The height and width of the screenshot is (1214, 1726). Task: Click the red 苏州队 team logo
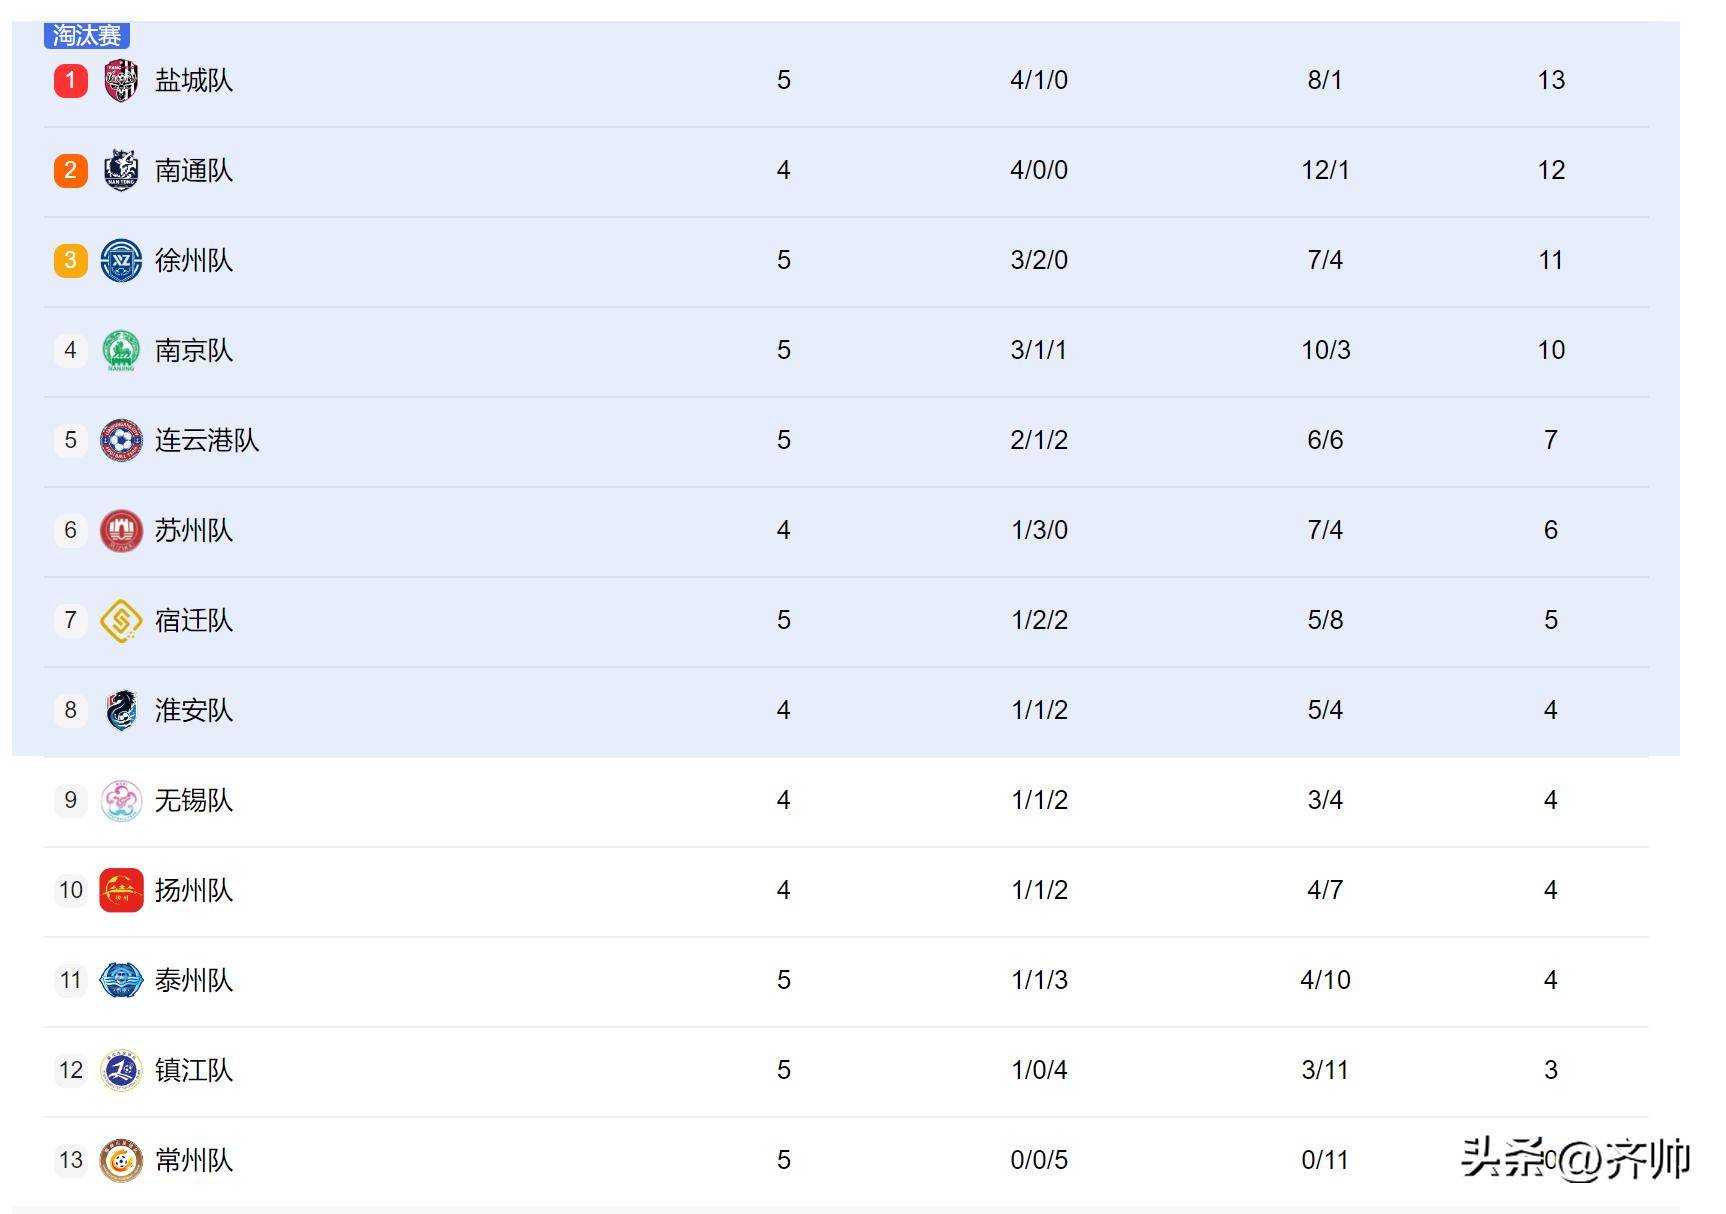pos(121,530)
